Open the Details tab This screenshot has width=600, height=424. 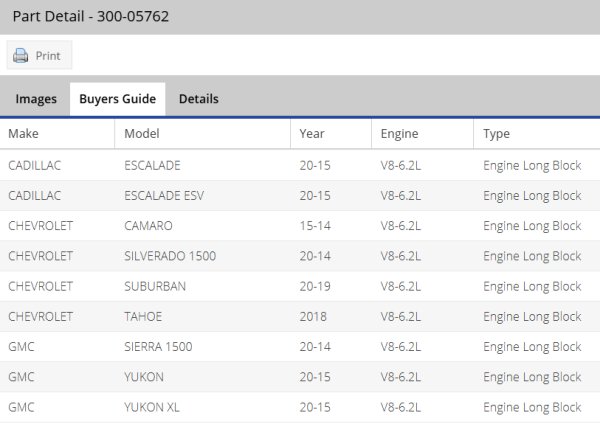[x=198, y=99]
